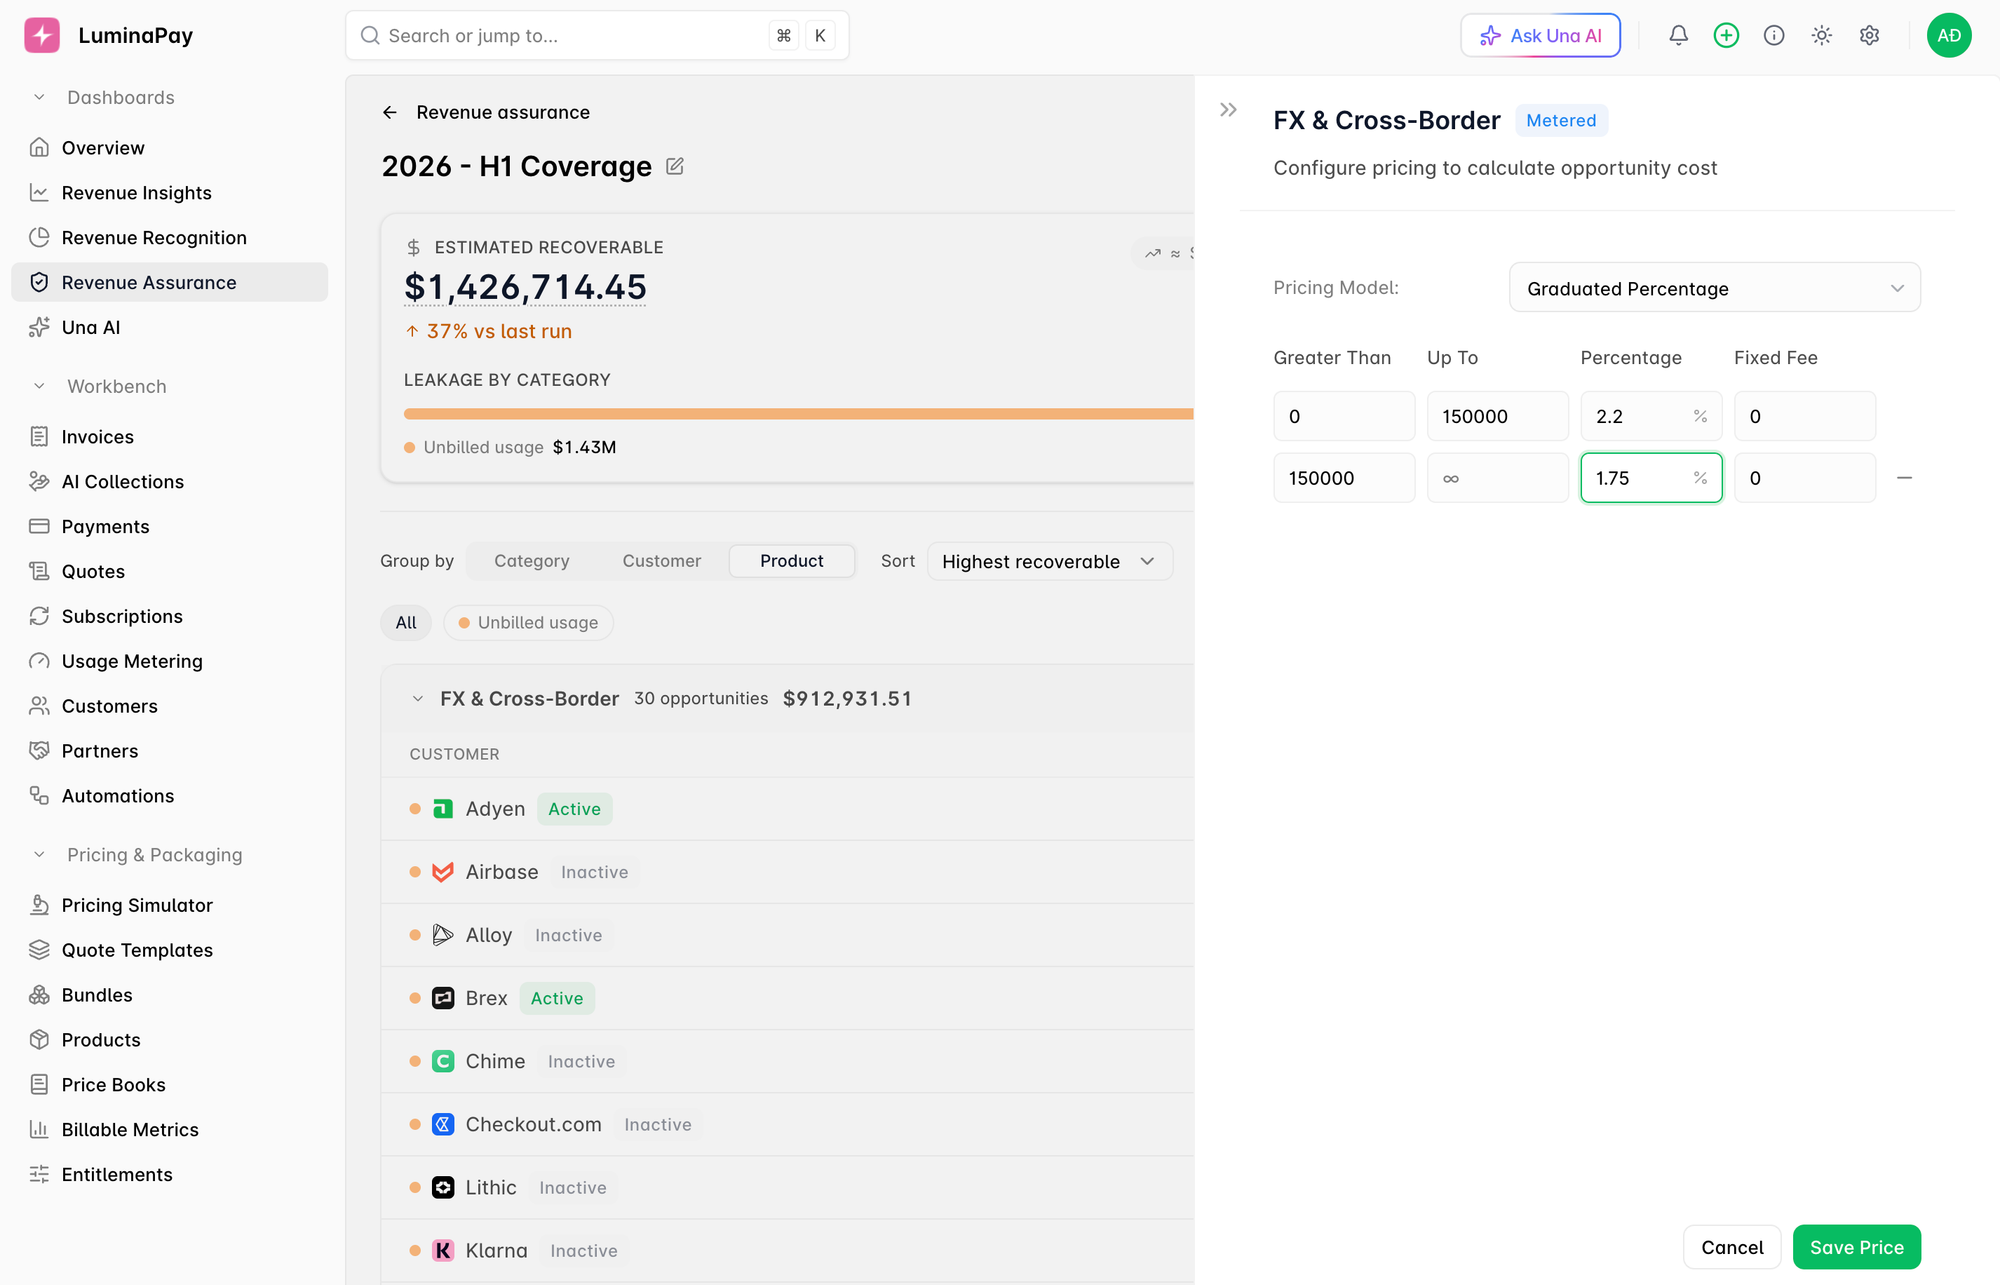Edit the first tier Up To 150000 field
The height and width of the screenshot is (1285, 2000).
click(x=1497, y=416)
